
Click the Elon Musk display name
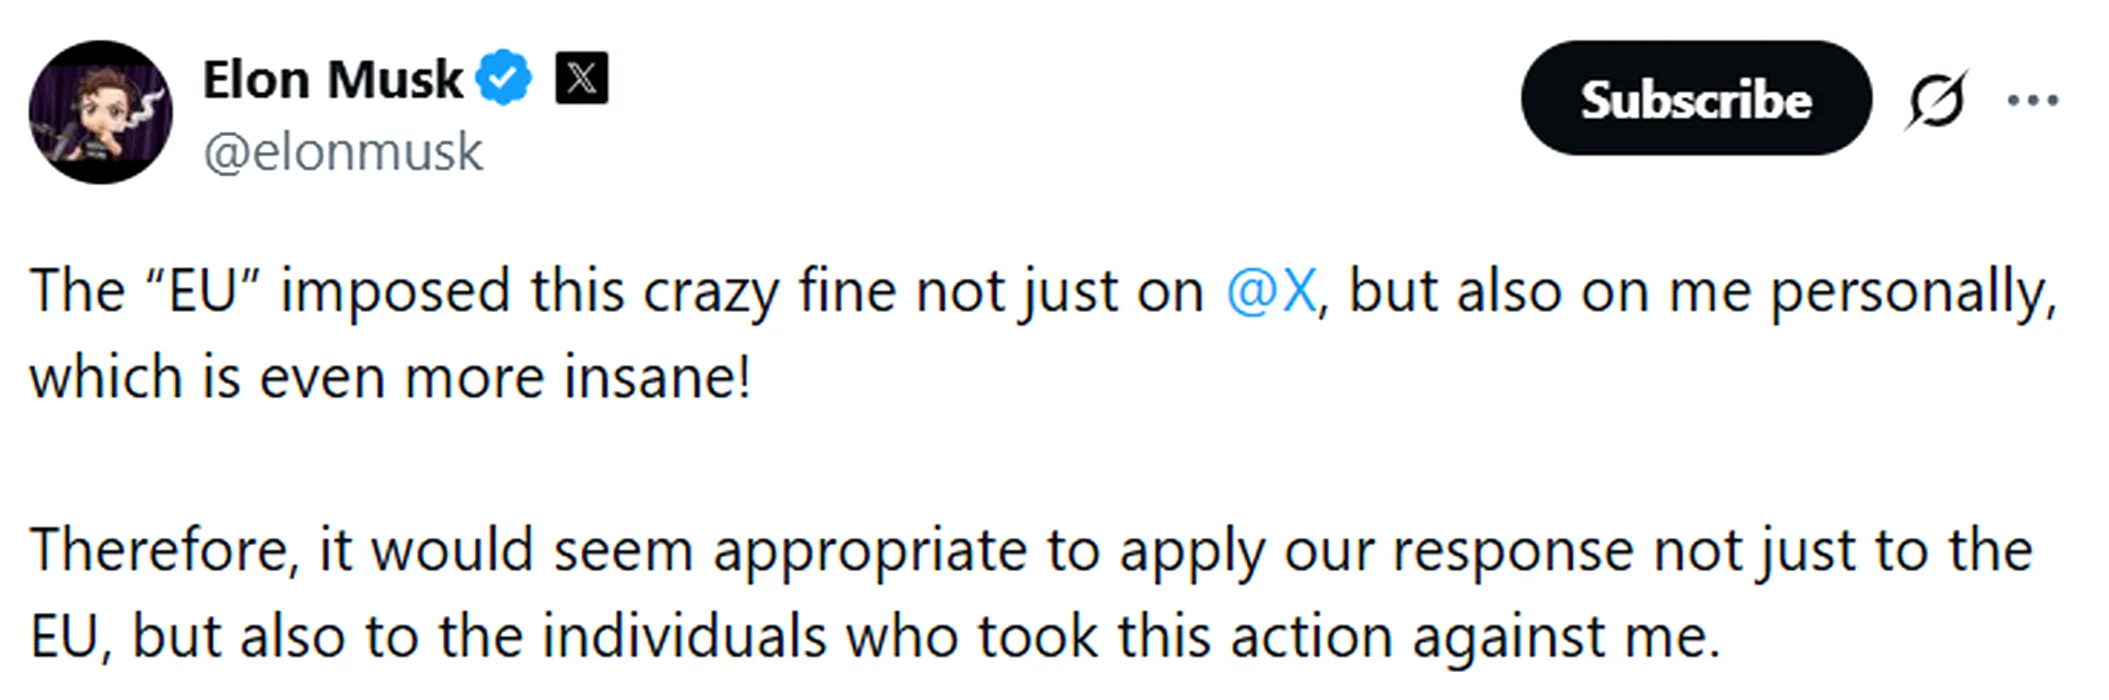tap(333, 79)
